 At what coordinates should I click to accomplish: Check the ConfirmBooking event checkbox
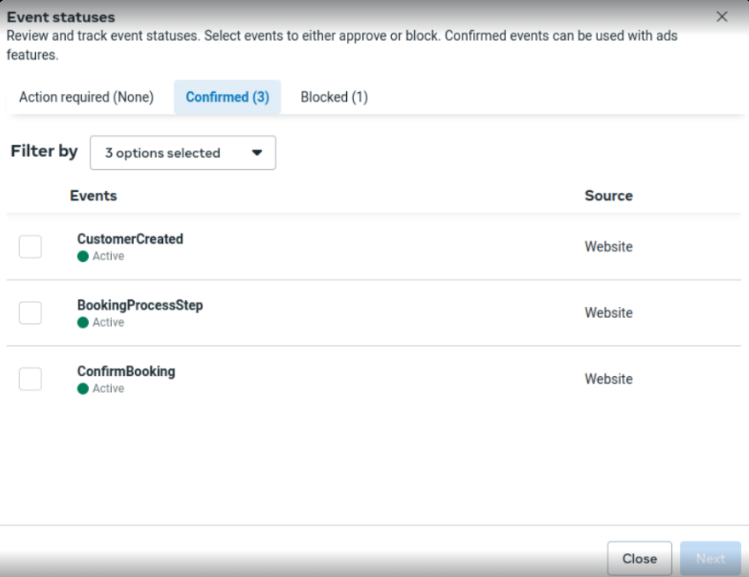(30, 379)
